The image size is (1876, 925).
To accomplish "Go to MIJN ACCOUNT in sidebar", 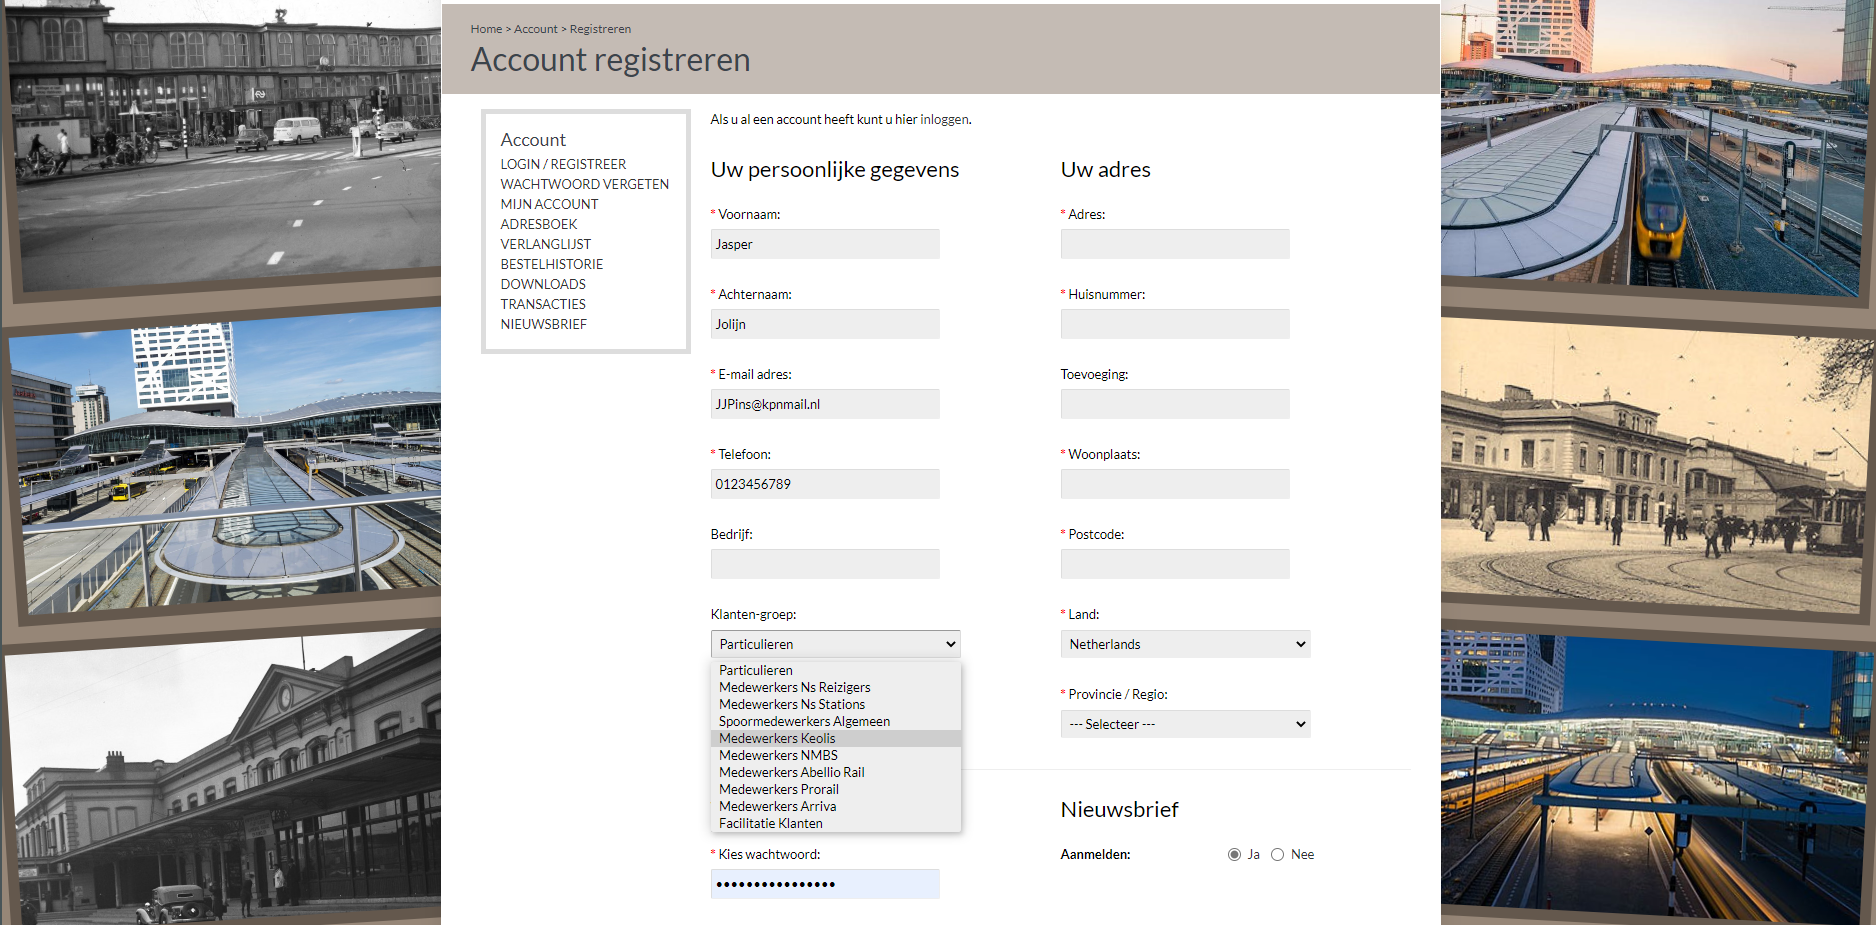I will [x=549, y=204].
